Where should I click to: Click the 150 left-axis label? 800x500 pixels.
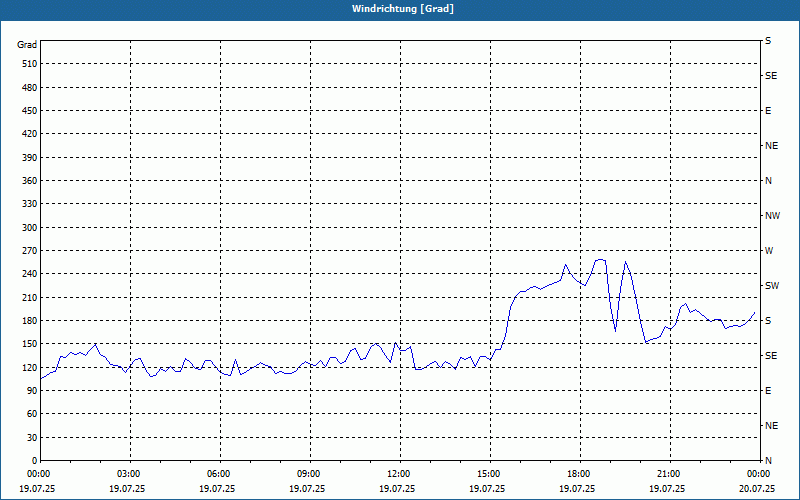[30, 344]
